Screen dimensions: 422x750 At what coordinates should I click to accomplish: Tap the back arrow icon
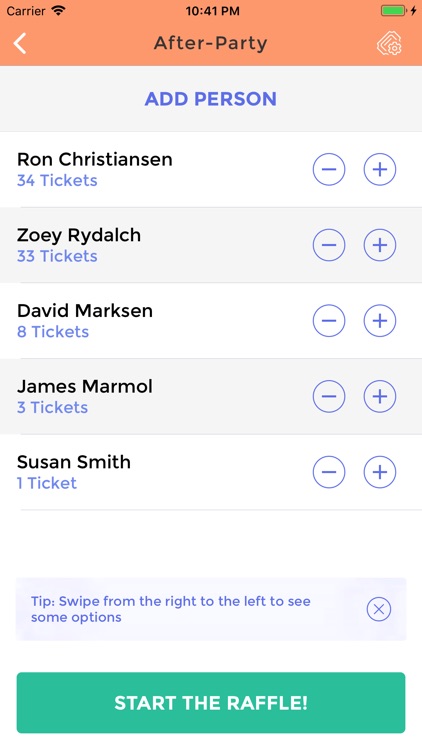tap(20, 44)
